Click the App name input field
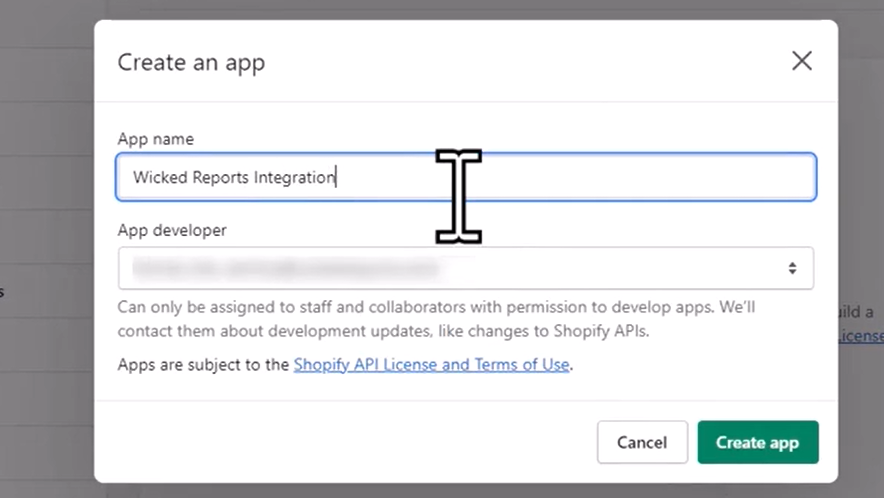 (x=466, y=177)
